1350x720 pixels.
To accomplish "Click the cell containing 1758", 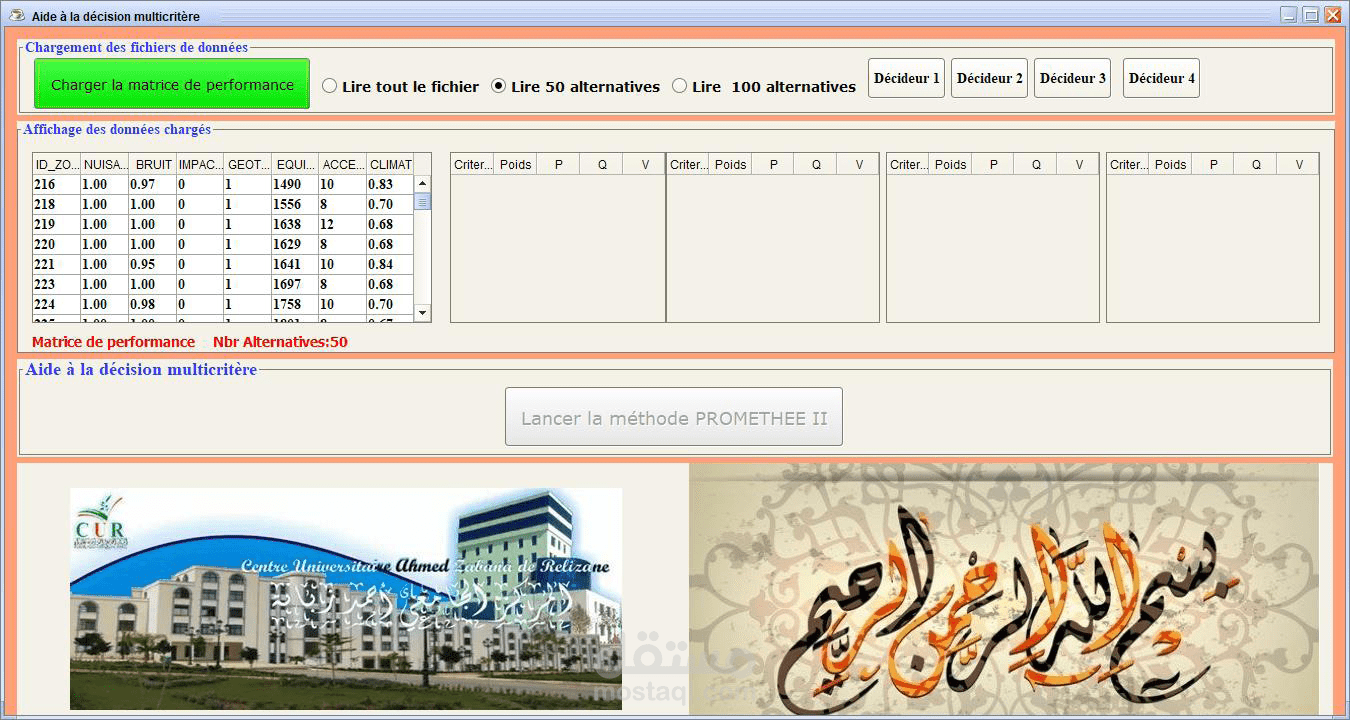I will [x=295, y=304].
